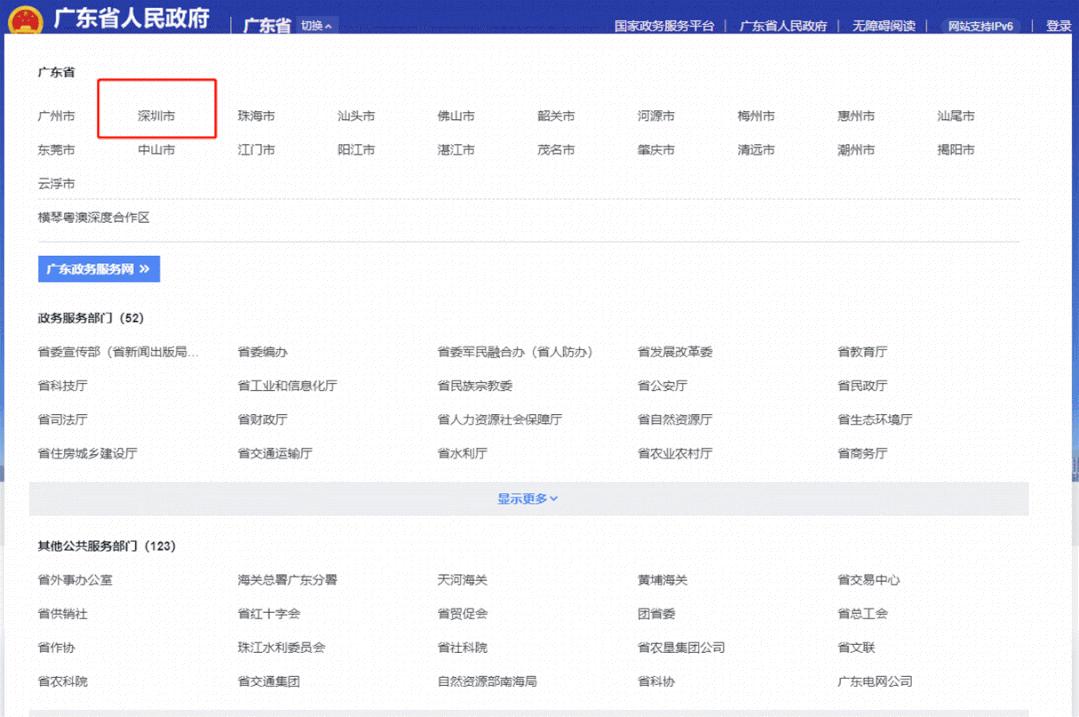Click the 广东省人民政府 top navigation link
The height and width of the screenshot is (717, 1079).
coord(783,26)
